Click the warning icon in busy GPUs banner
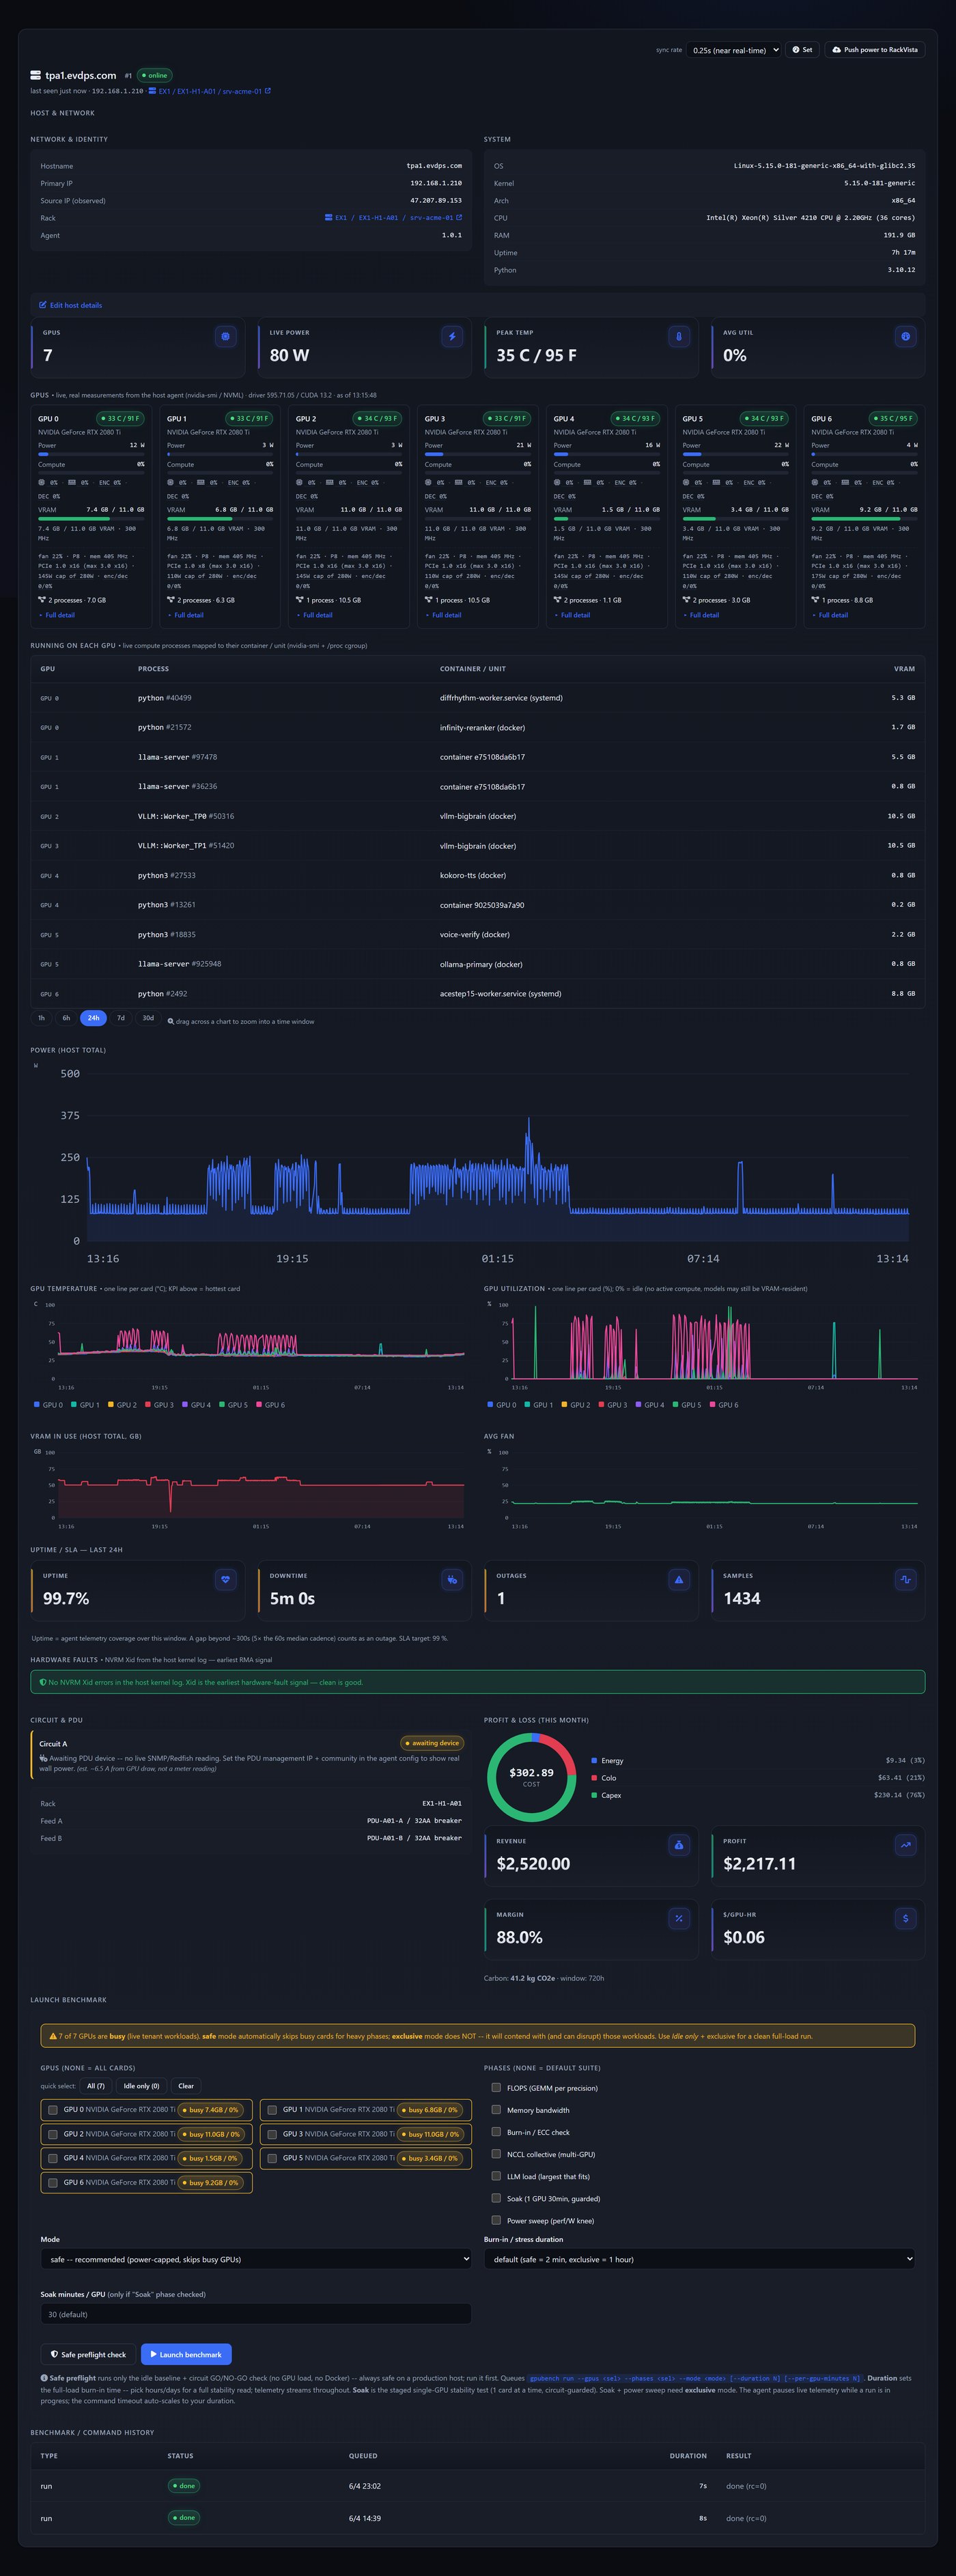 (x=54, y=2036)
